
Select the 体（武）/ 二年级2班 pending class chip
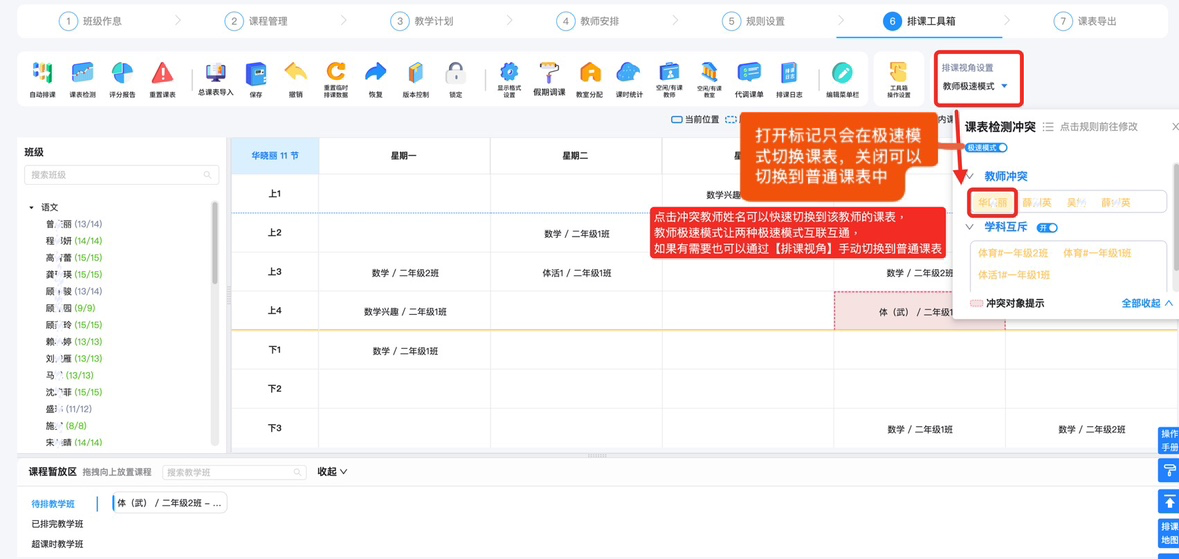pos(169,503)
